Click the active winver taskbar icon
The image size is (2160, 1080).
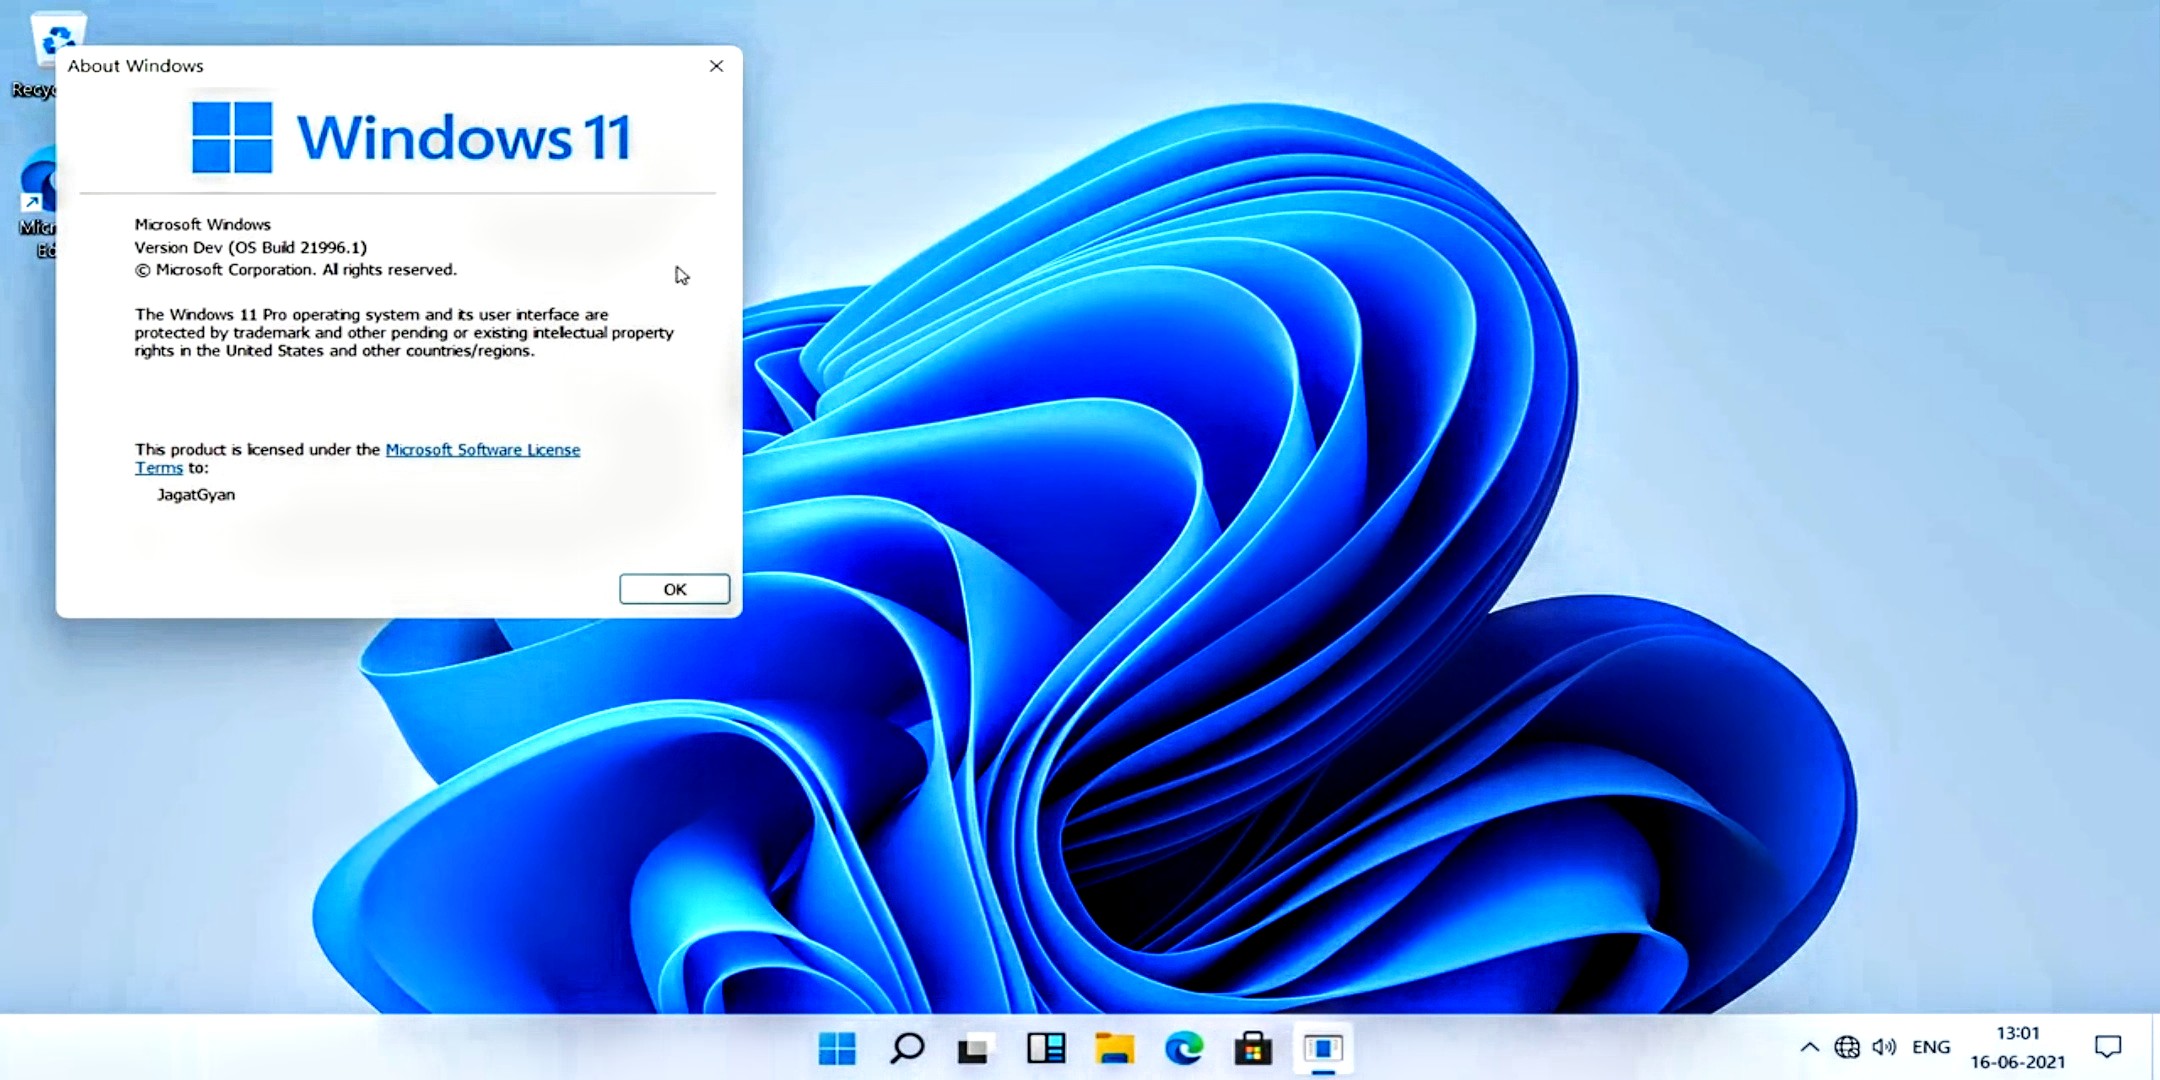(x=1322, y=1048)
